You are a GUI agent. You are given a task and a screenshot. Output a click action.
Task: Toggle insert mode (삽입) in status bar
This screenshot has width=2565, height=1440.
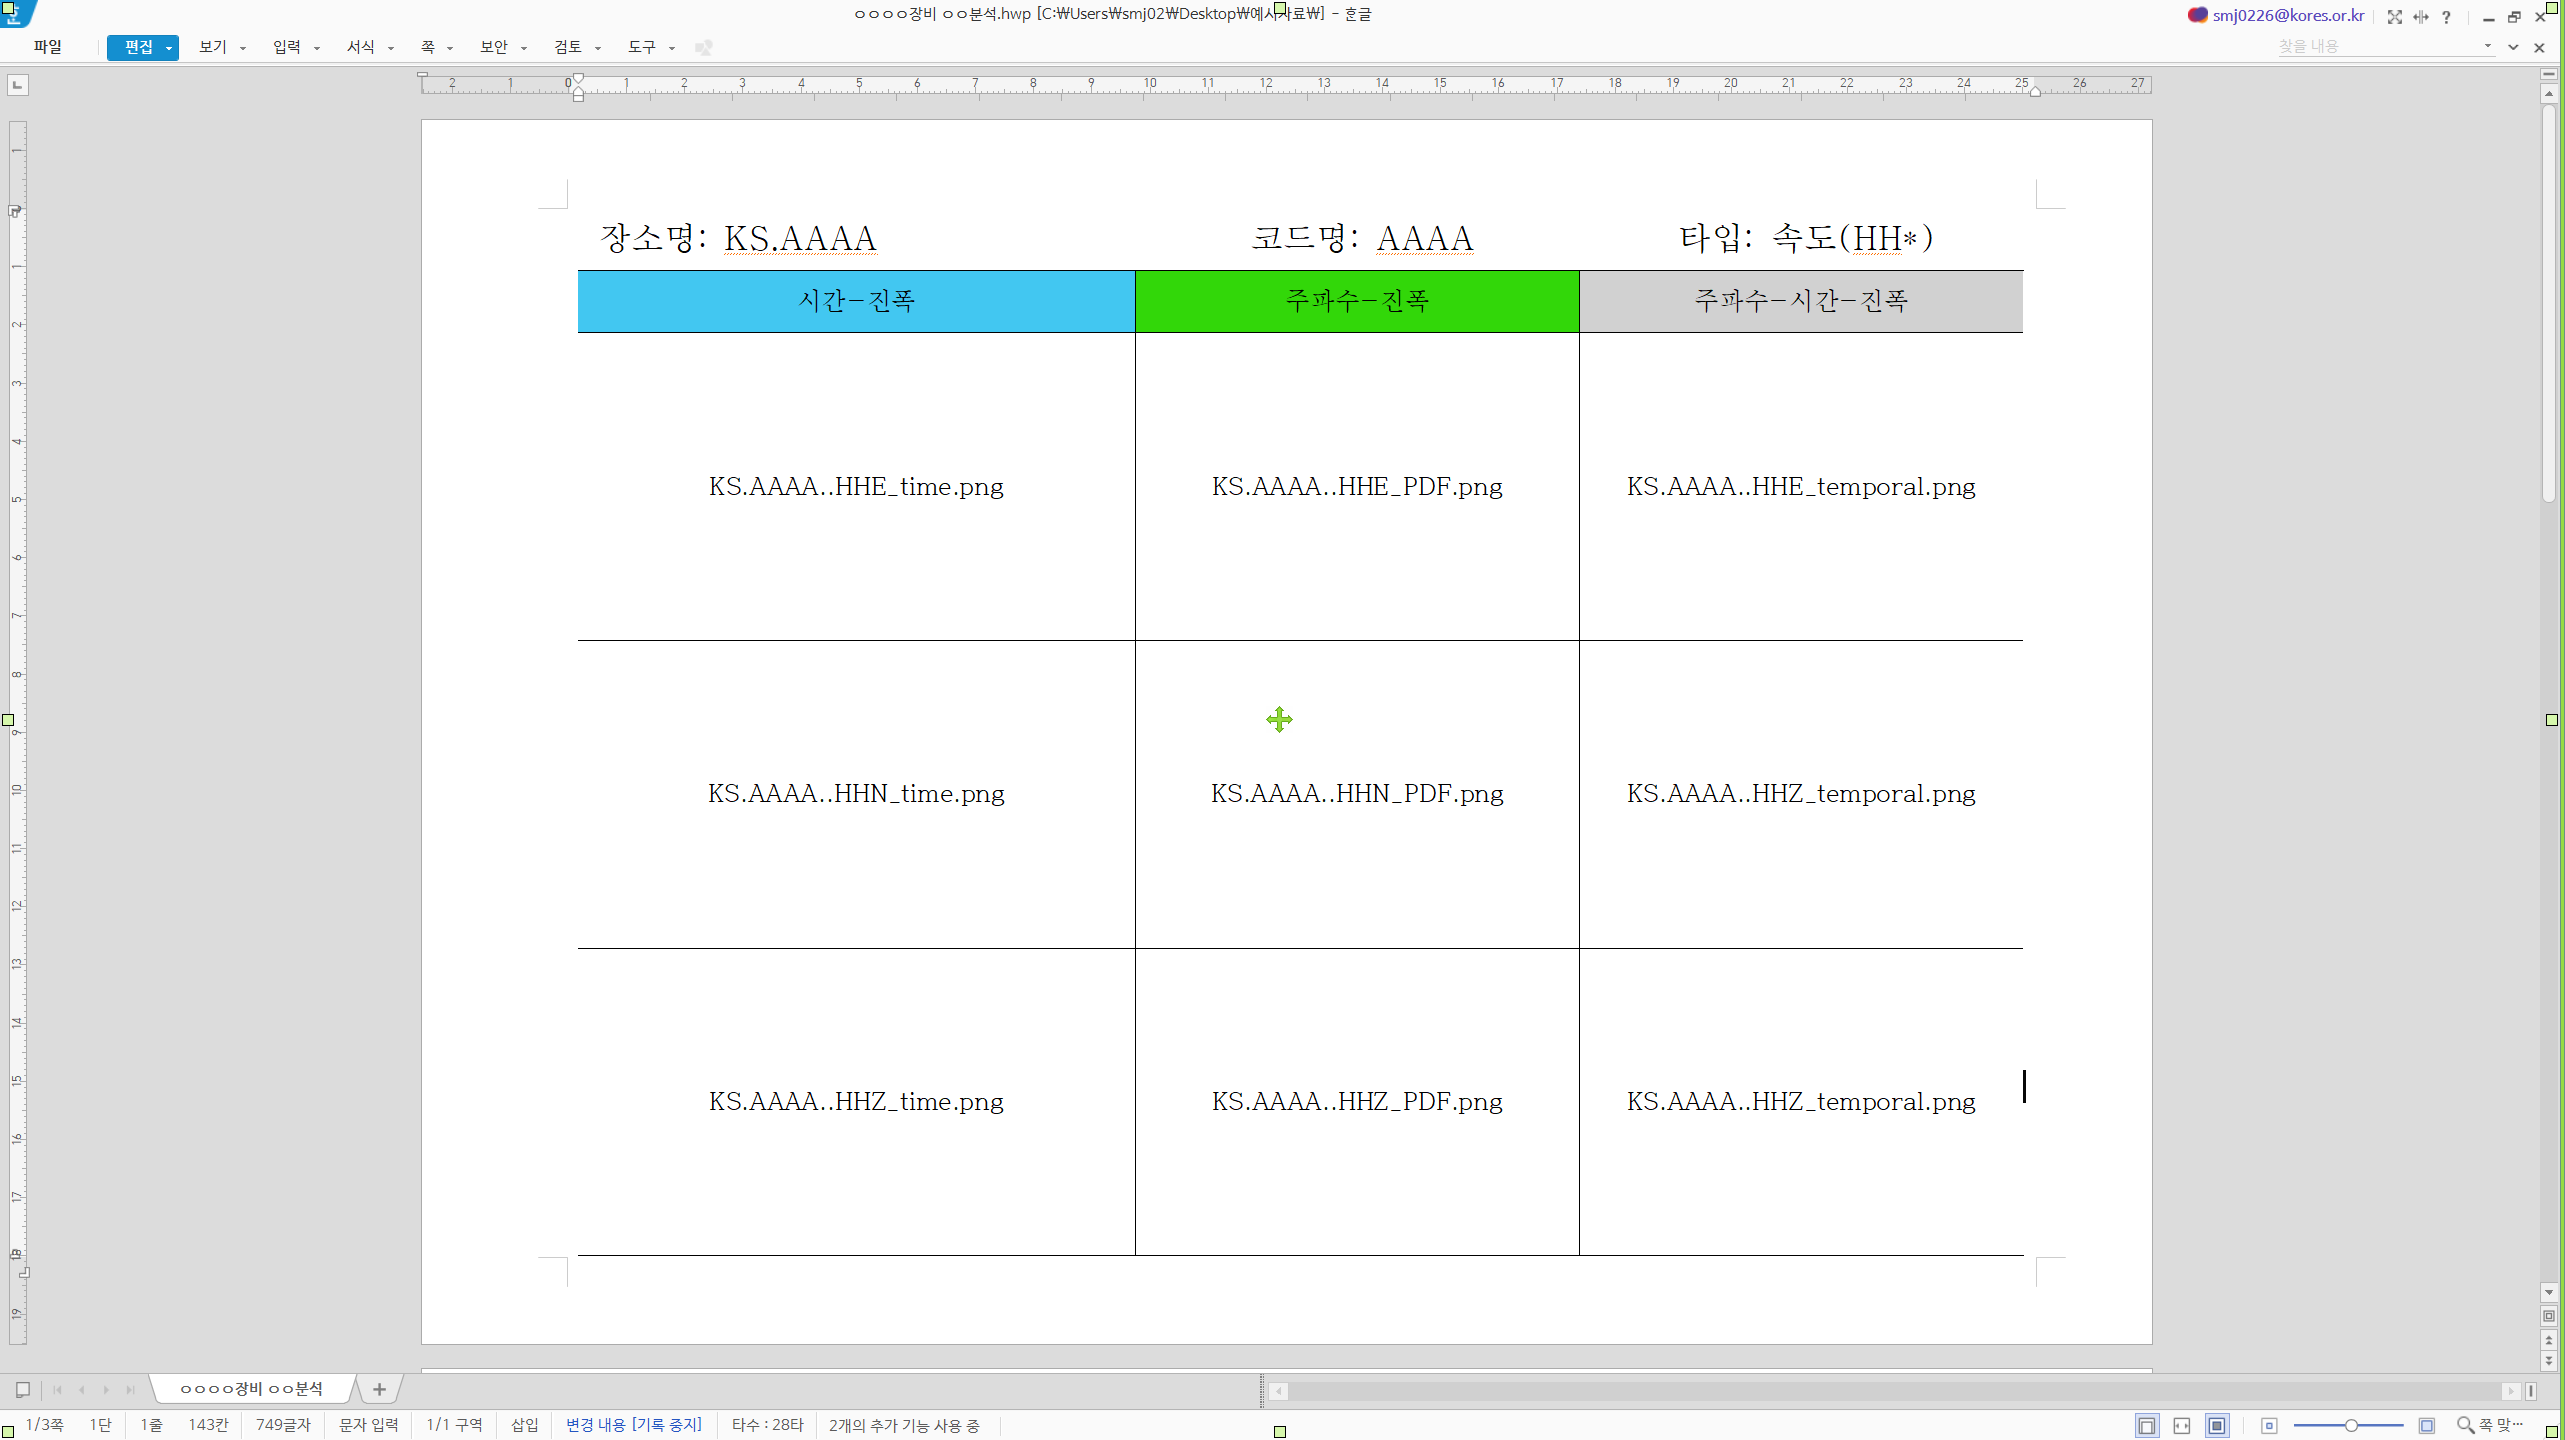click(x=524, y=1425)
